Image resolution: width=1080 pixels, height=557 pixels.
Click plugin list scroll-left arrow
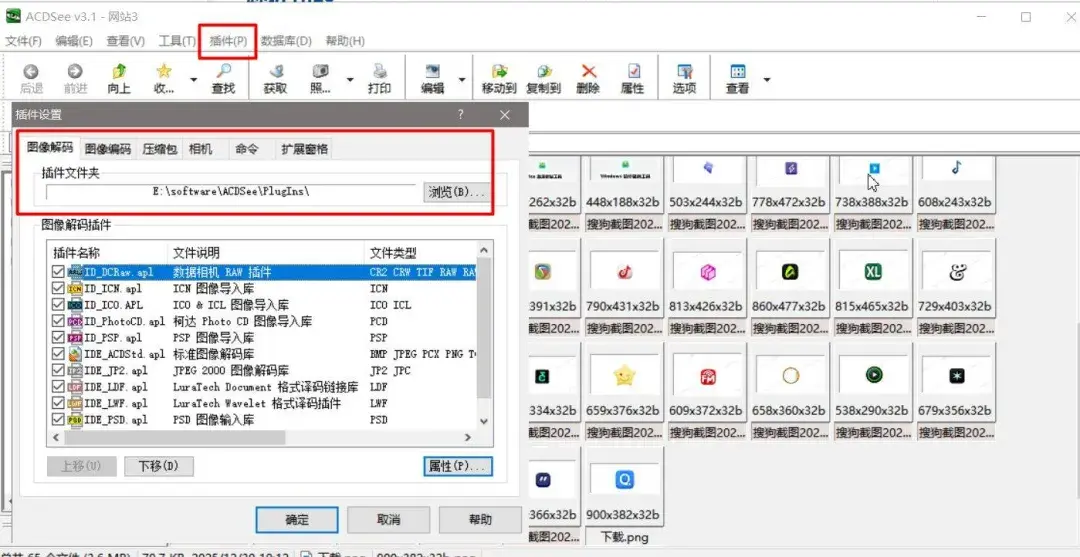tap(54, 437)
